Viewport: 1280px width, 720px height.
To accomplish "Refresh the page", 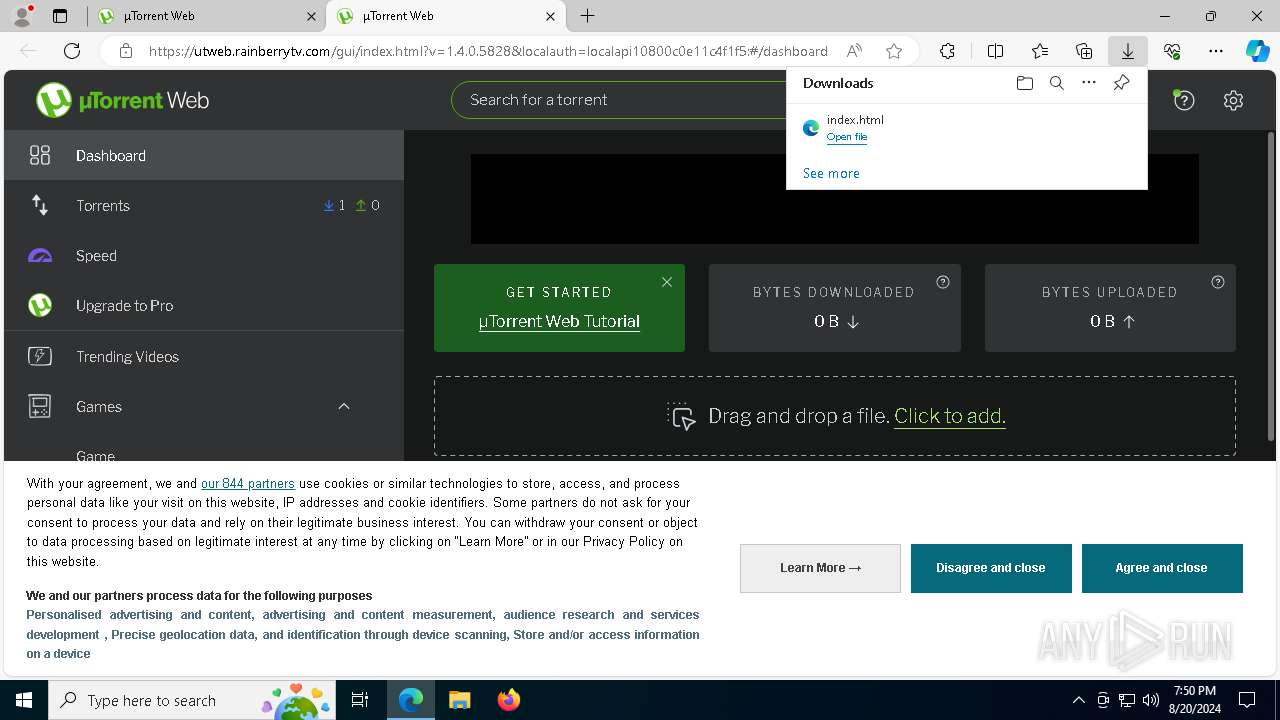I will pyautogui.click(x=72, y=51).
